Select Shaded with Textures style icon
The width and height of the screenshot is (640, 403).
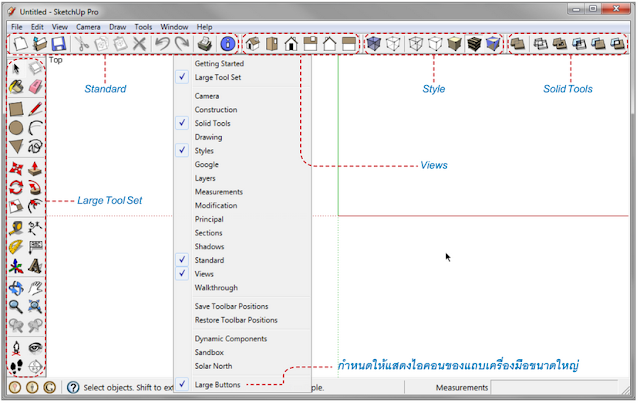474,44
